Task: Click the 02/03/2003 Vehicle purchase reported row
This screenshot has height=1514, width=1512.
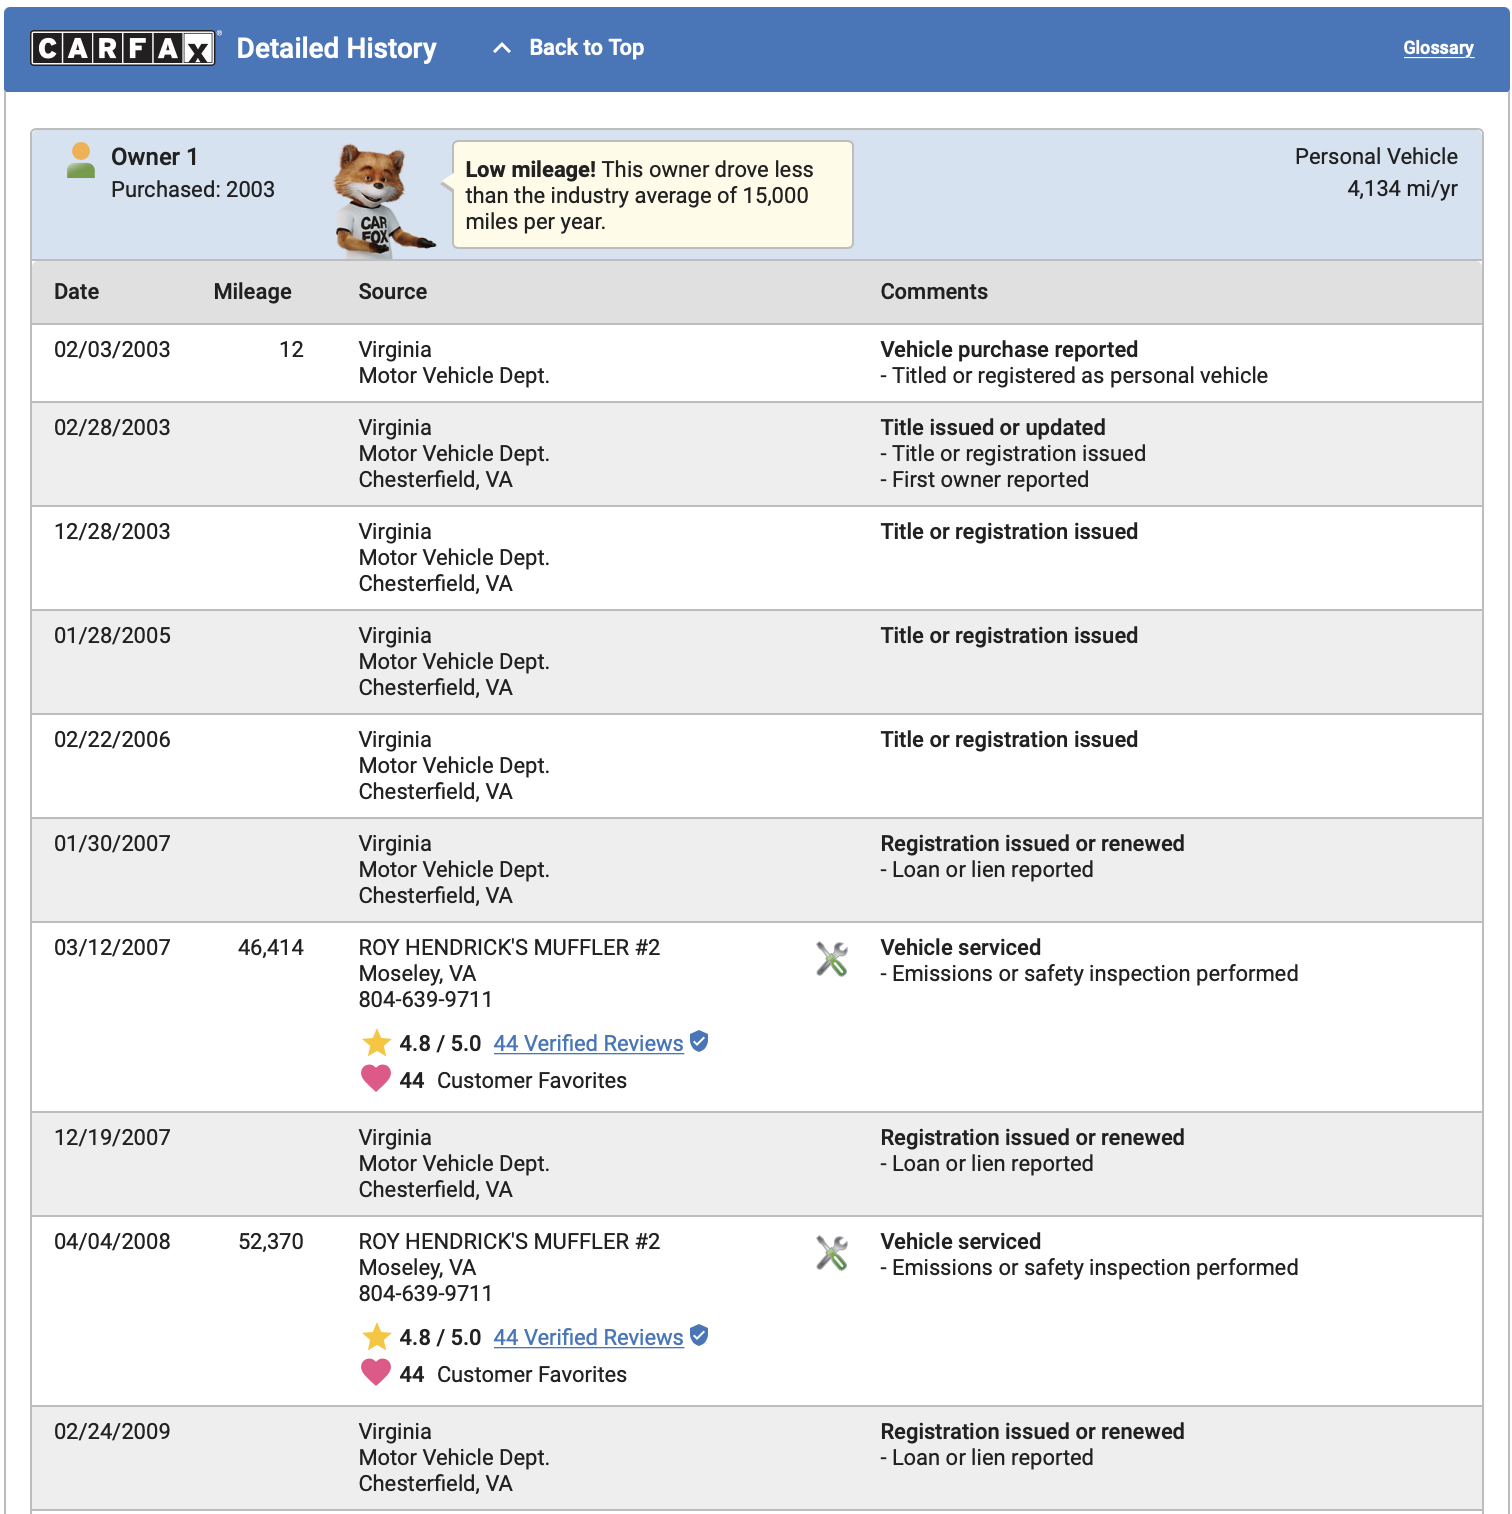Action: [x=756, y=363]
